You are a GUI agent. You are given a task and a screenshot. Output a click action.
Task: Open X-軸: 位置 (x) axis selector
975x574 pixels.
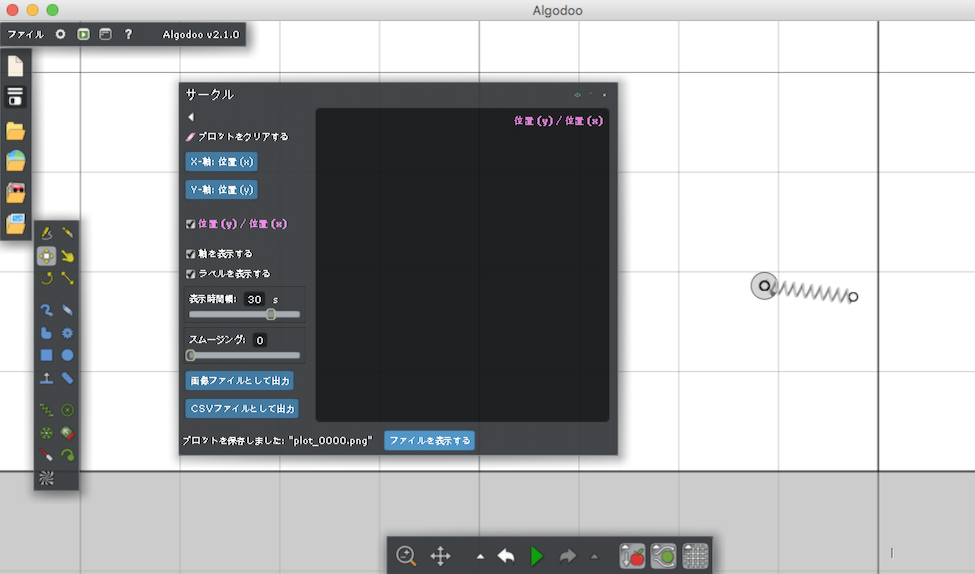tap(221, 161)
